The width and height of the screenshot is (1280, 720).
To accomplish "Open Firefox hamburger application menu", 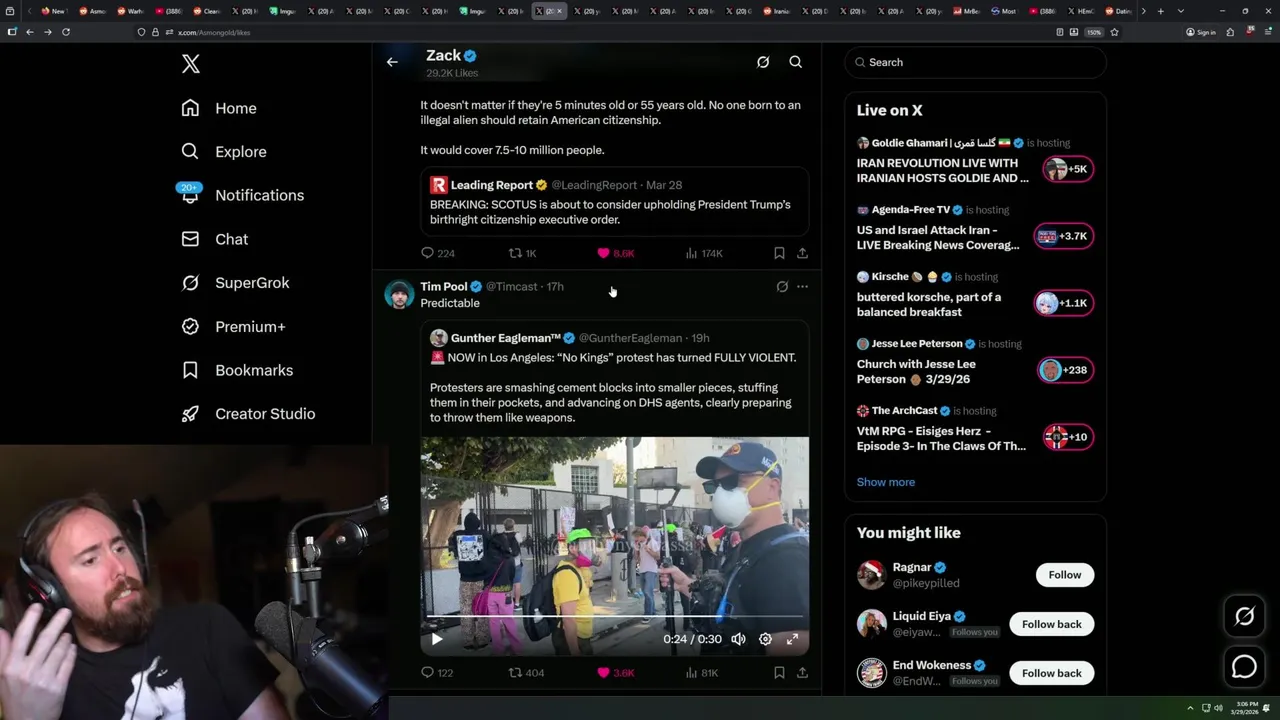I will [1267, 32].
